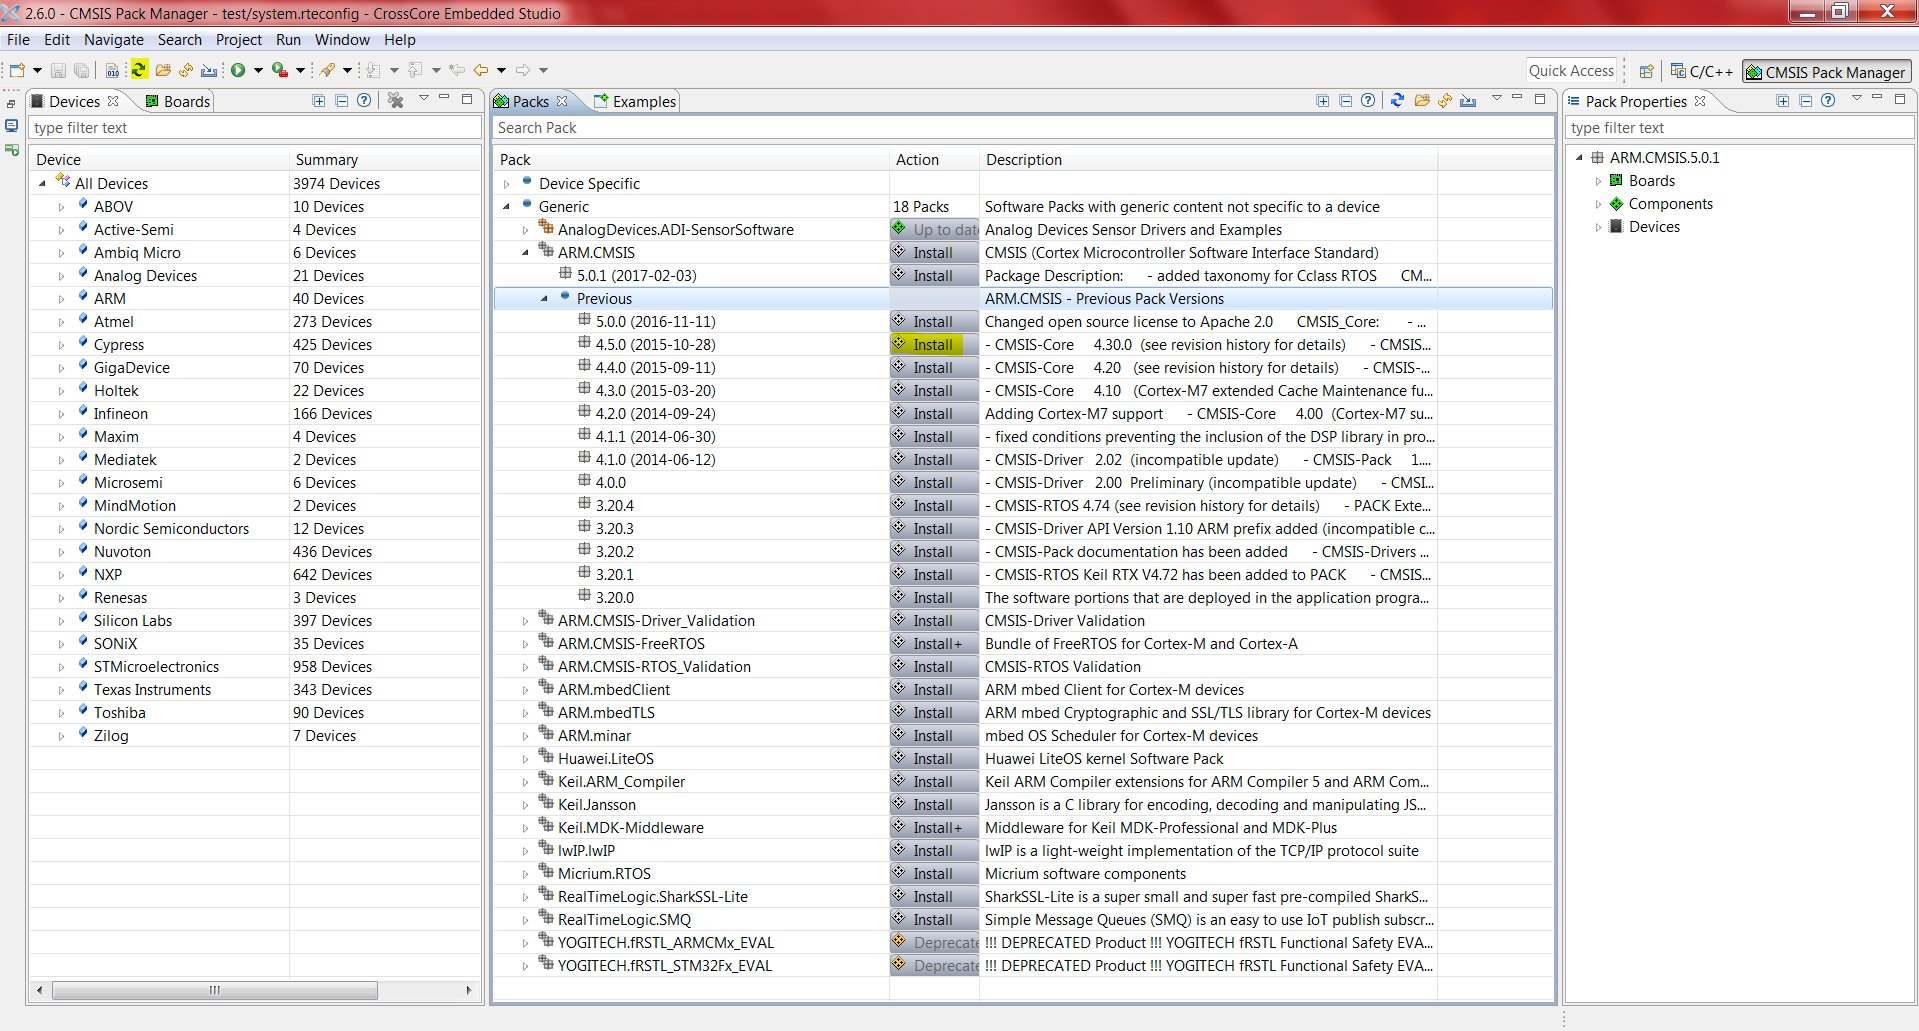Click the import pack icon in main toolbar

tap(209, 70)
